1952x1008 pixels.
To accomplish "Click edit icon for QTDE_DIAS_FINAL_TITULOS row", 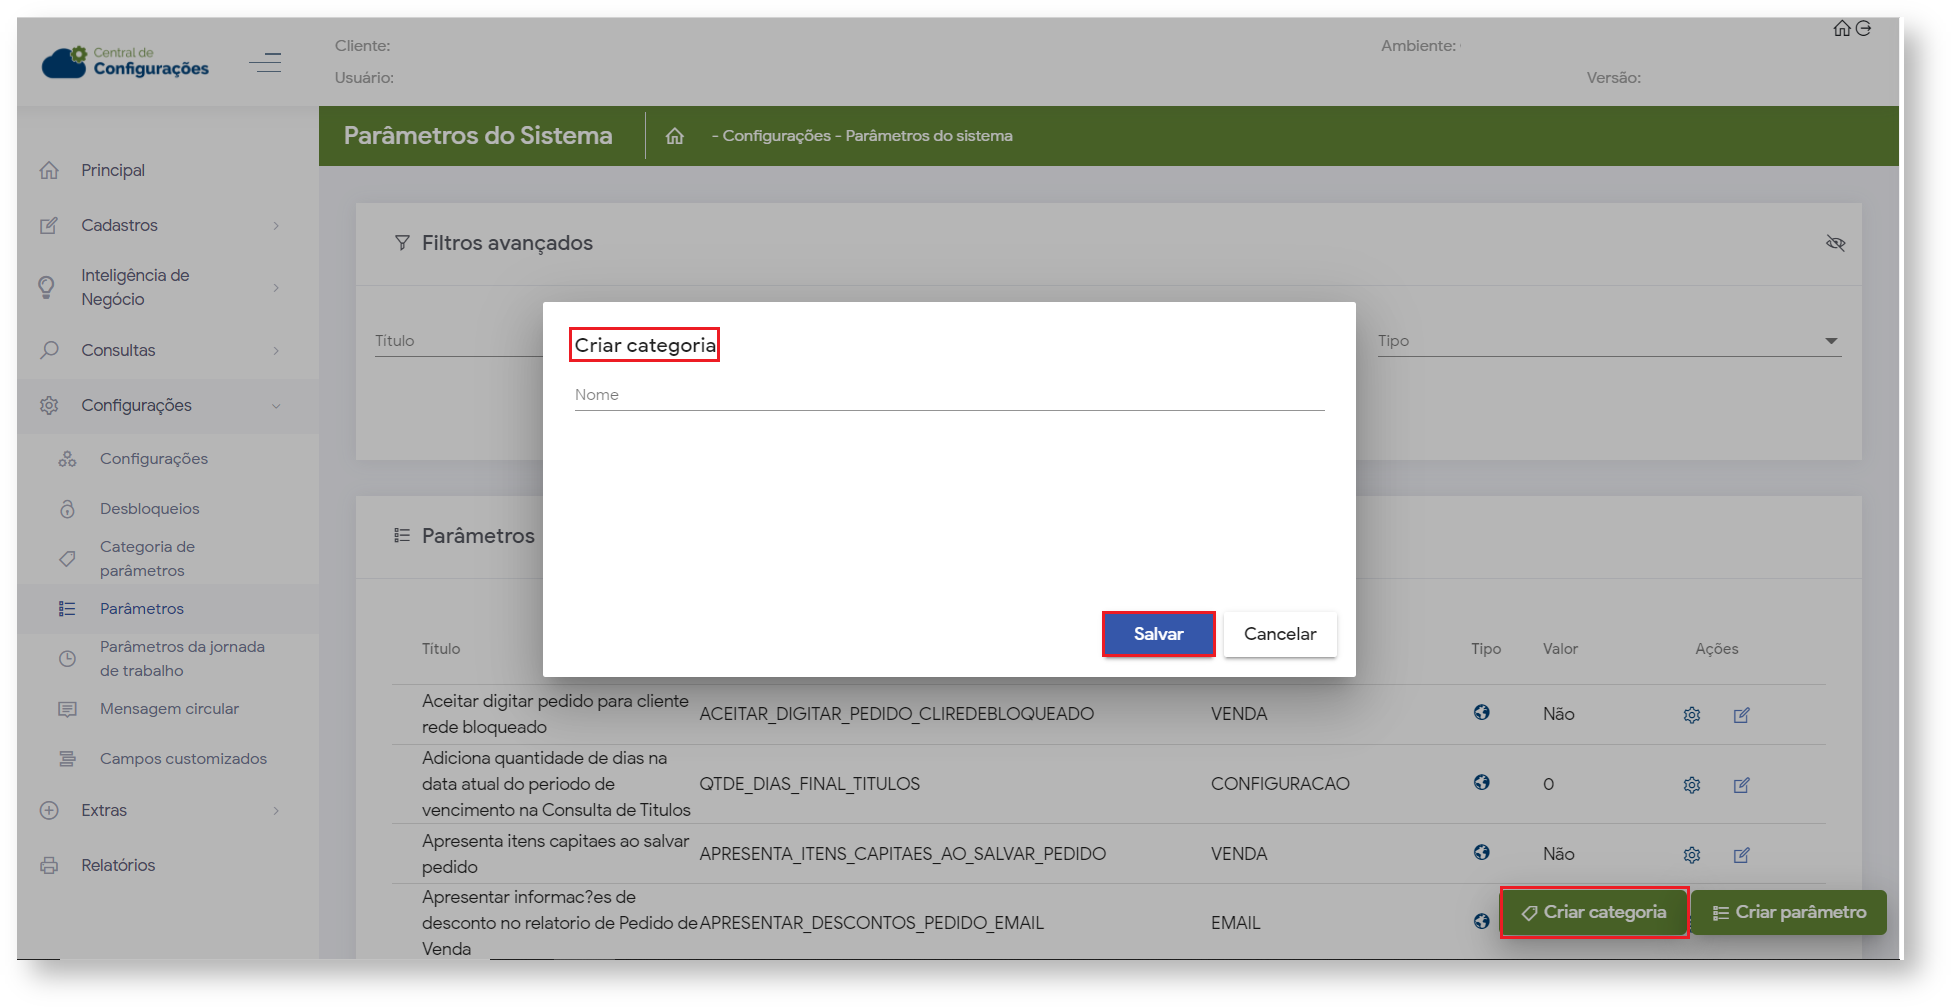I will (1741, 785).
